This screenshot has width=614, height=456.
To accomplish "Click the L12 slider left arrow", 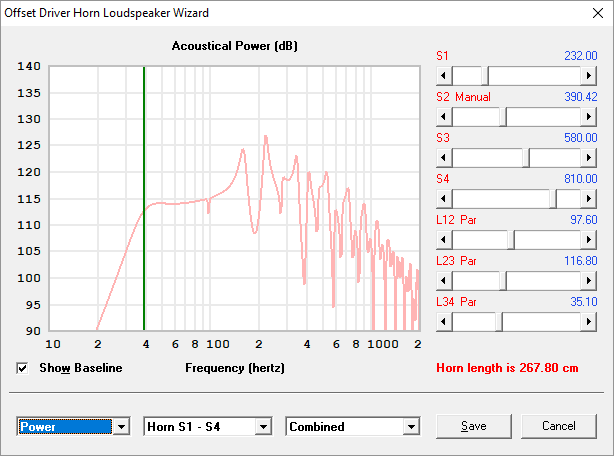I will (x=444, y=240).
